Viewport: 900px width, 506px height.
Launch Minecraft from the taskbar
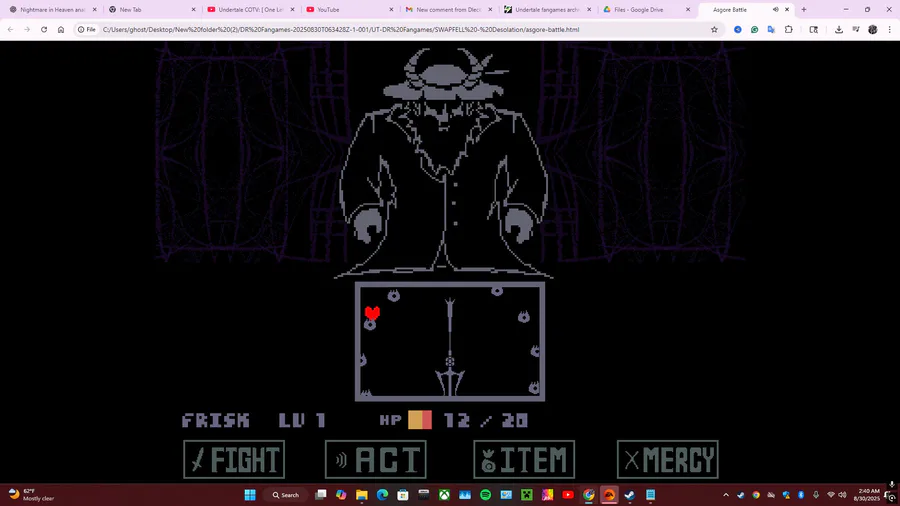tap(526, 495)
